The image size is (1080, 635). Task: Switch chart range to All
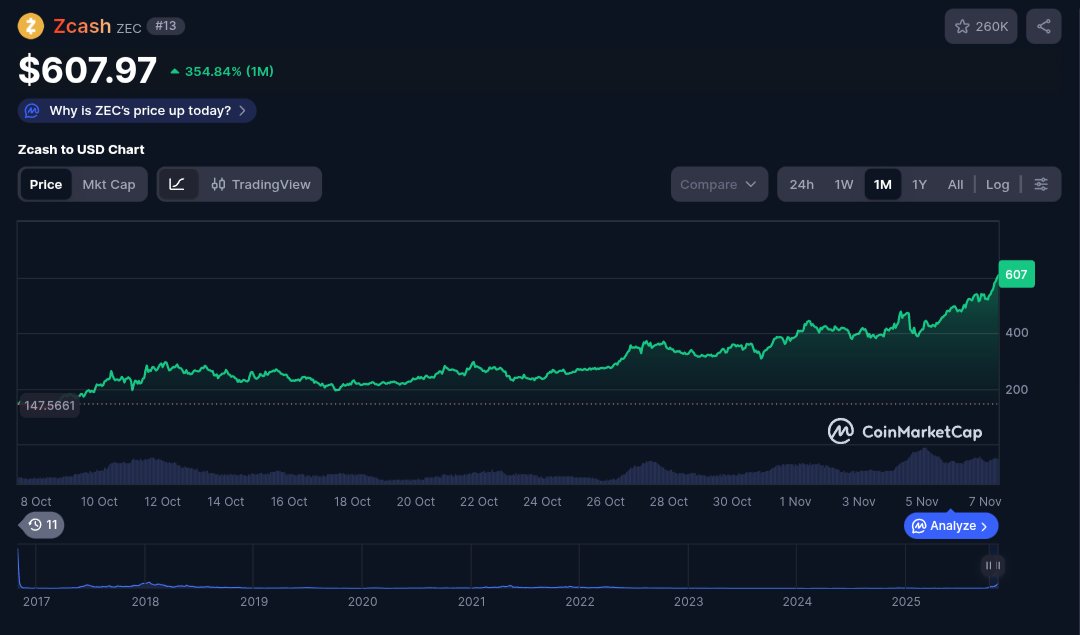[x=955, y=185]
